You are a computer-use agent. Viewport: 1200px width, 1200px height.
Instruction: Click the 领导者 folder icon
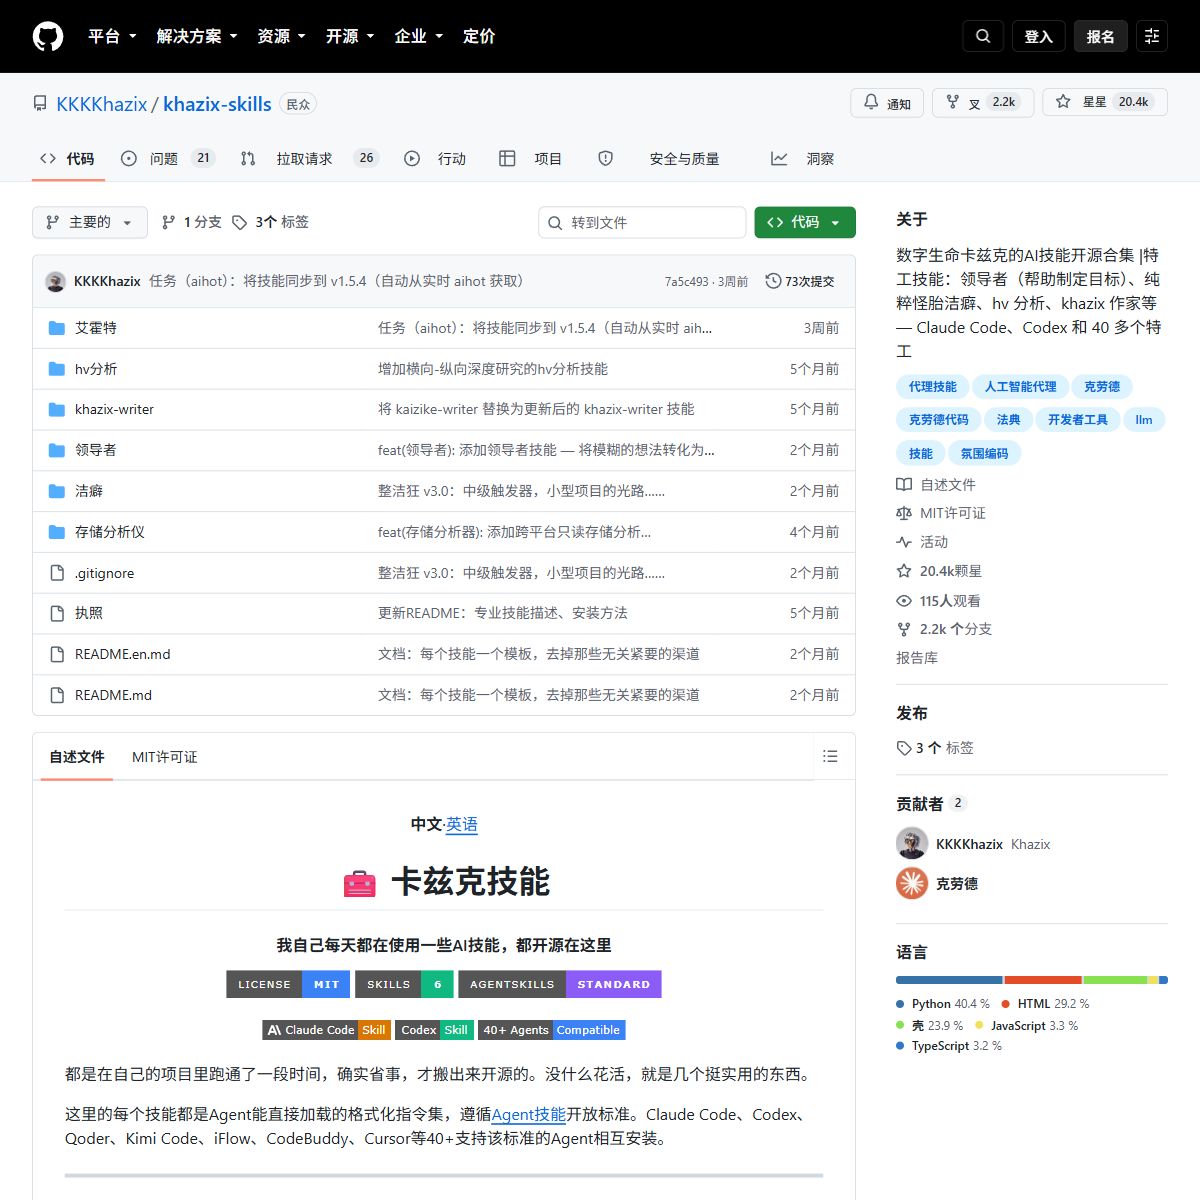pos(57,450)
